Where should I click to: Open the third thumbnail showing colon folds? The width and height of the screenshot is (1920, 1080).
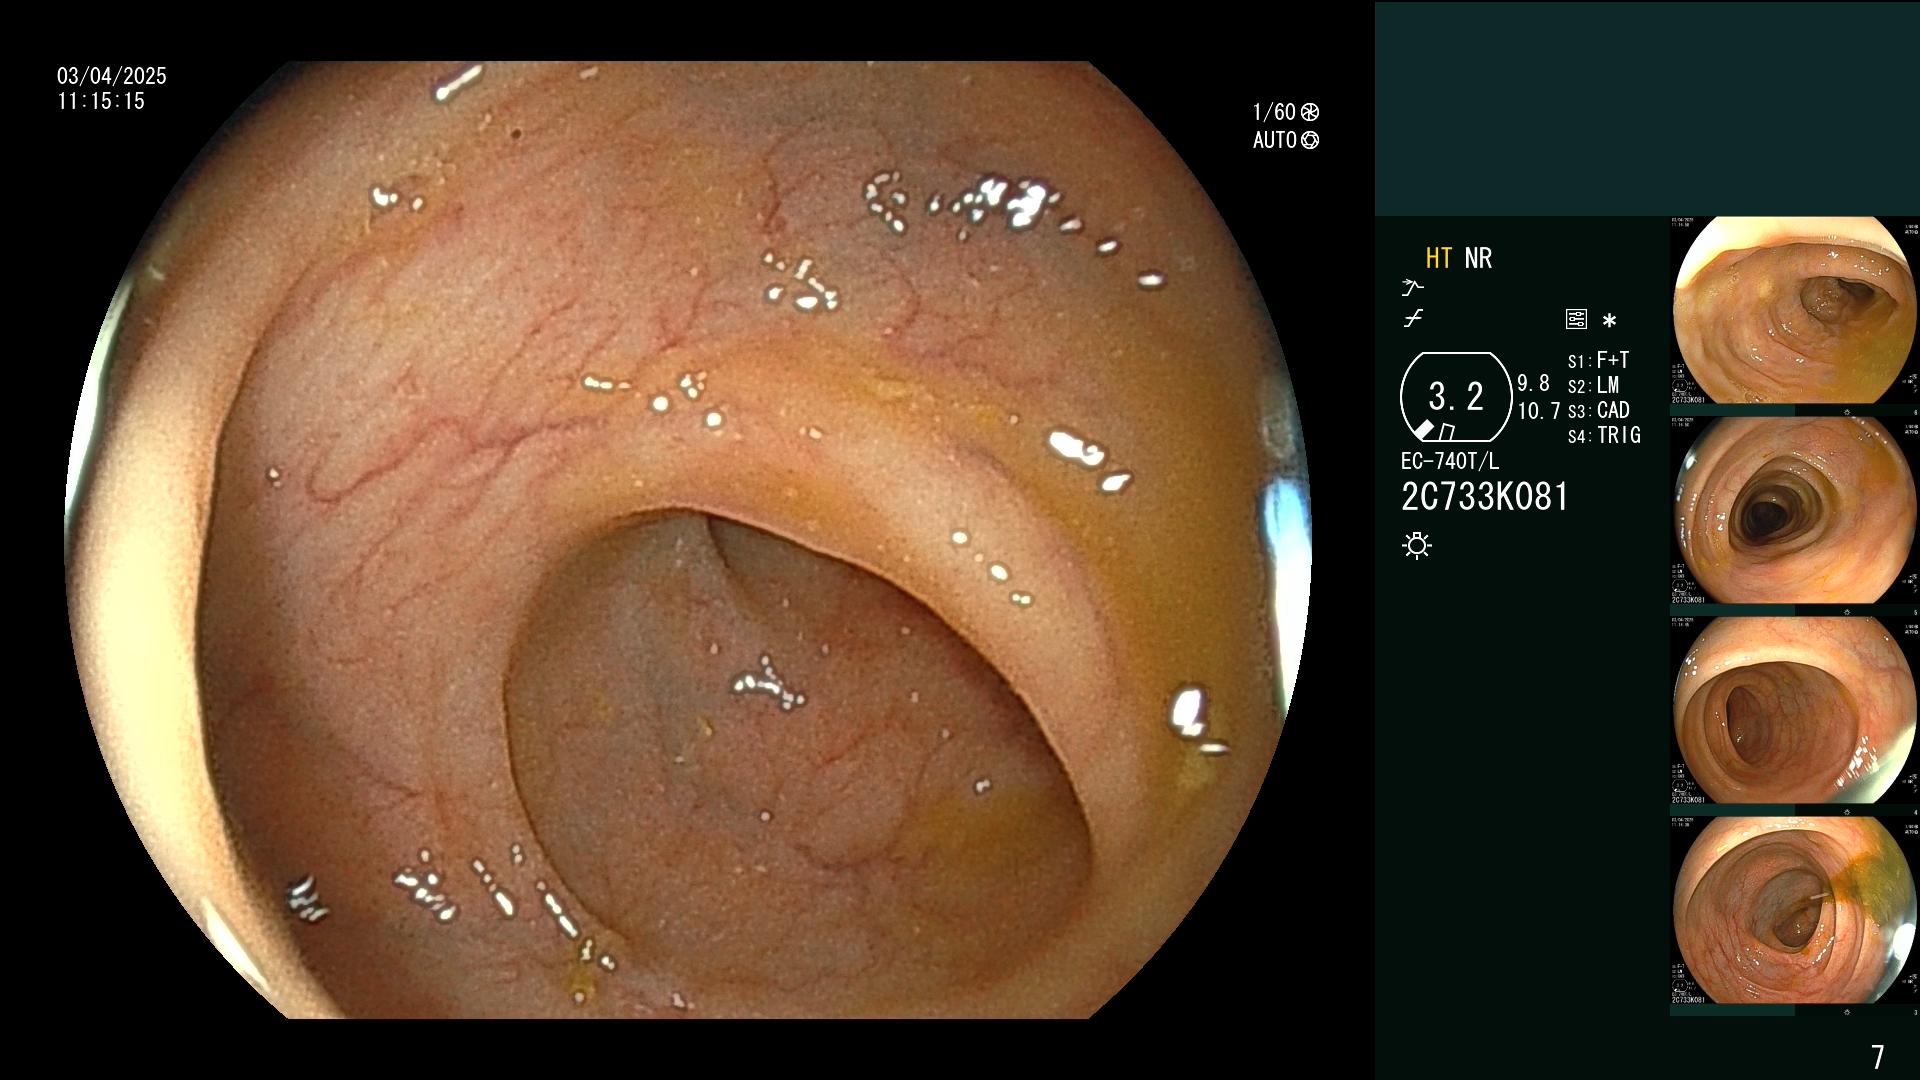pyautogui.click(x=1795, y=710)
